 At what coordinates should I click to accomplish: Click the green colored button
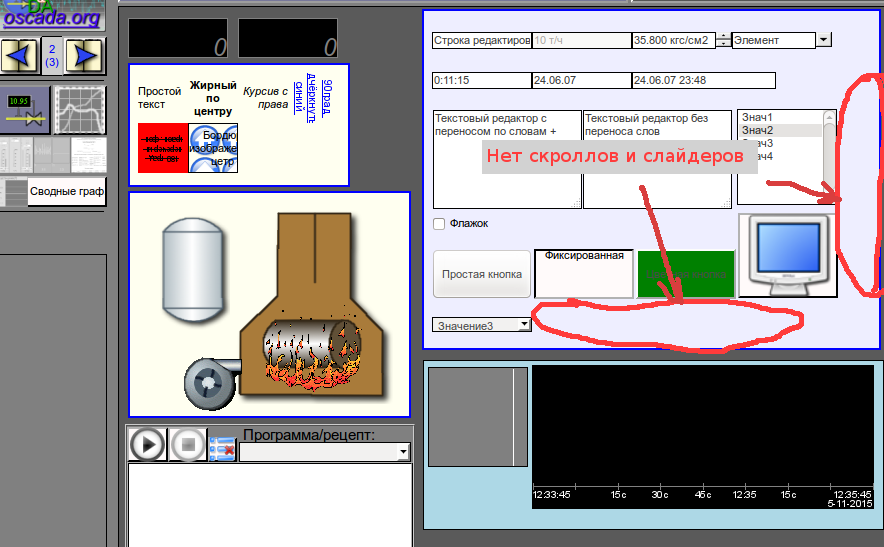click(x=686, y=273)
